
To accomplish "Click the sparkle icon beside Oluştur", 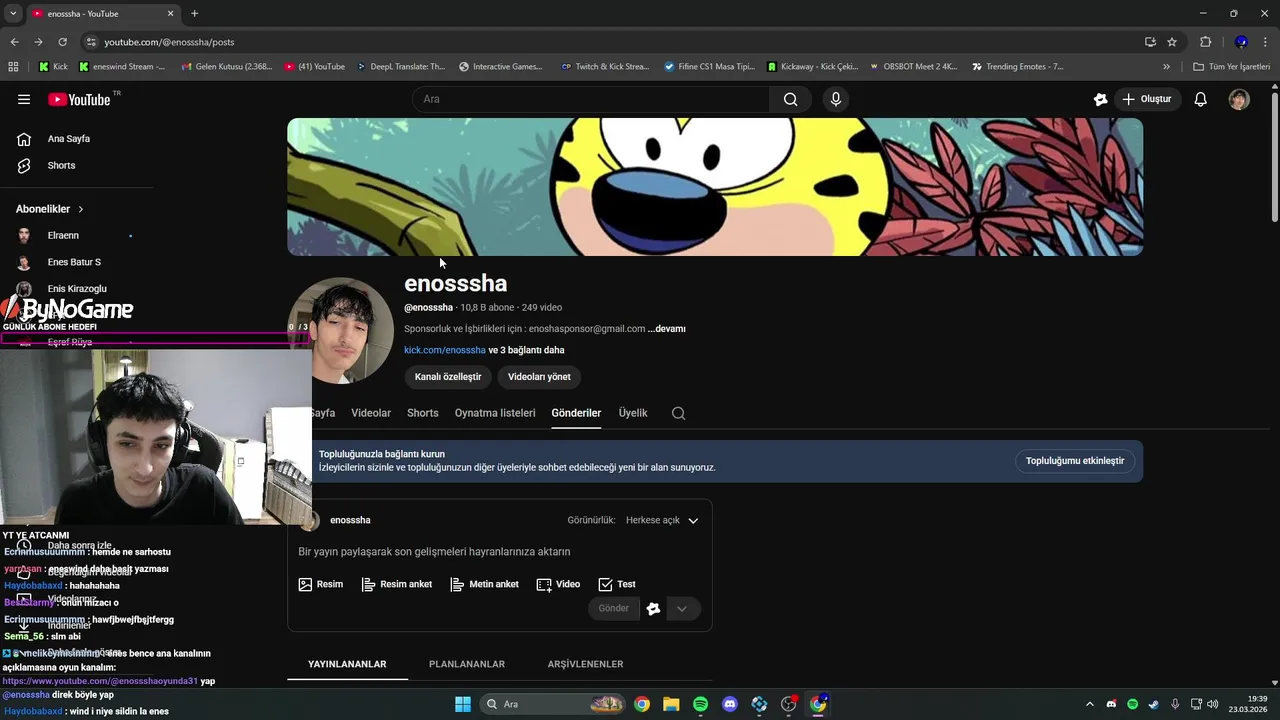I will click(1100, 99).
